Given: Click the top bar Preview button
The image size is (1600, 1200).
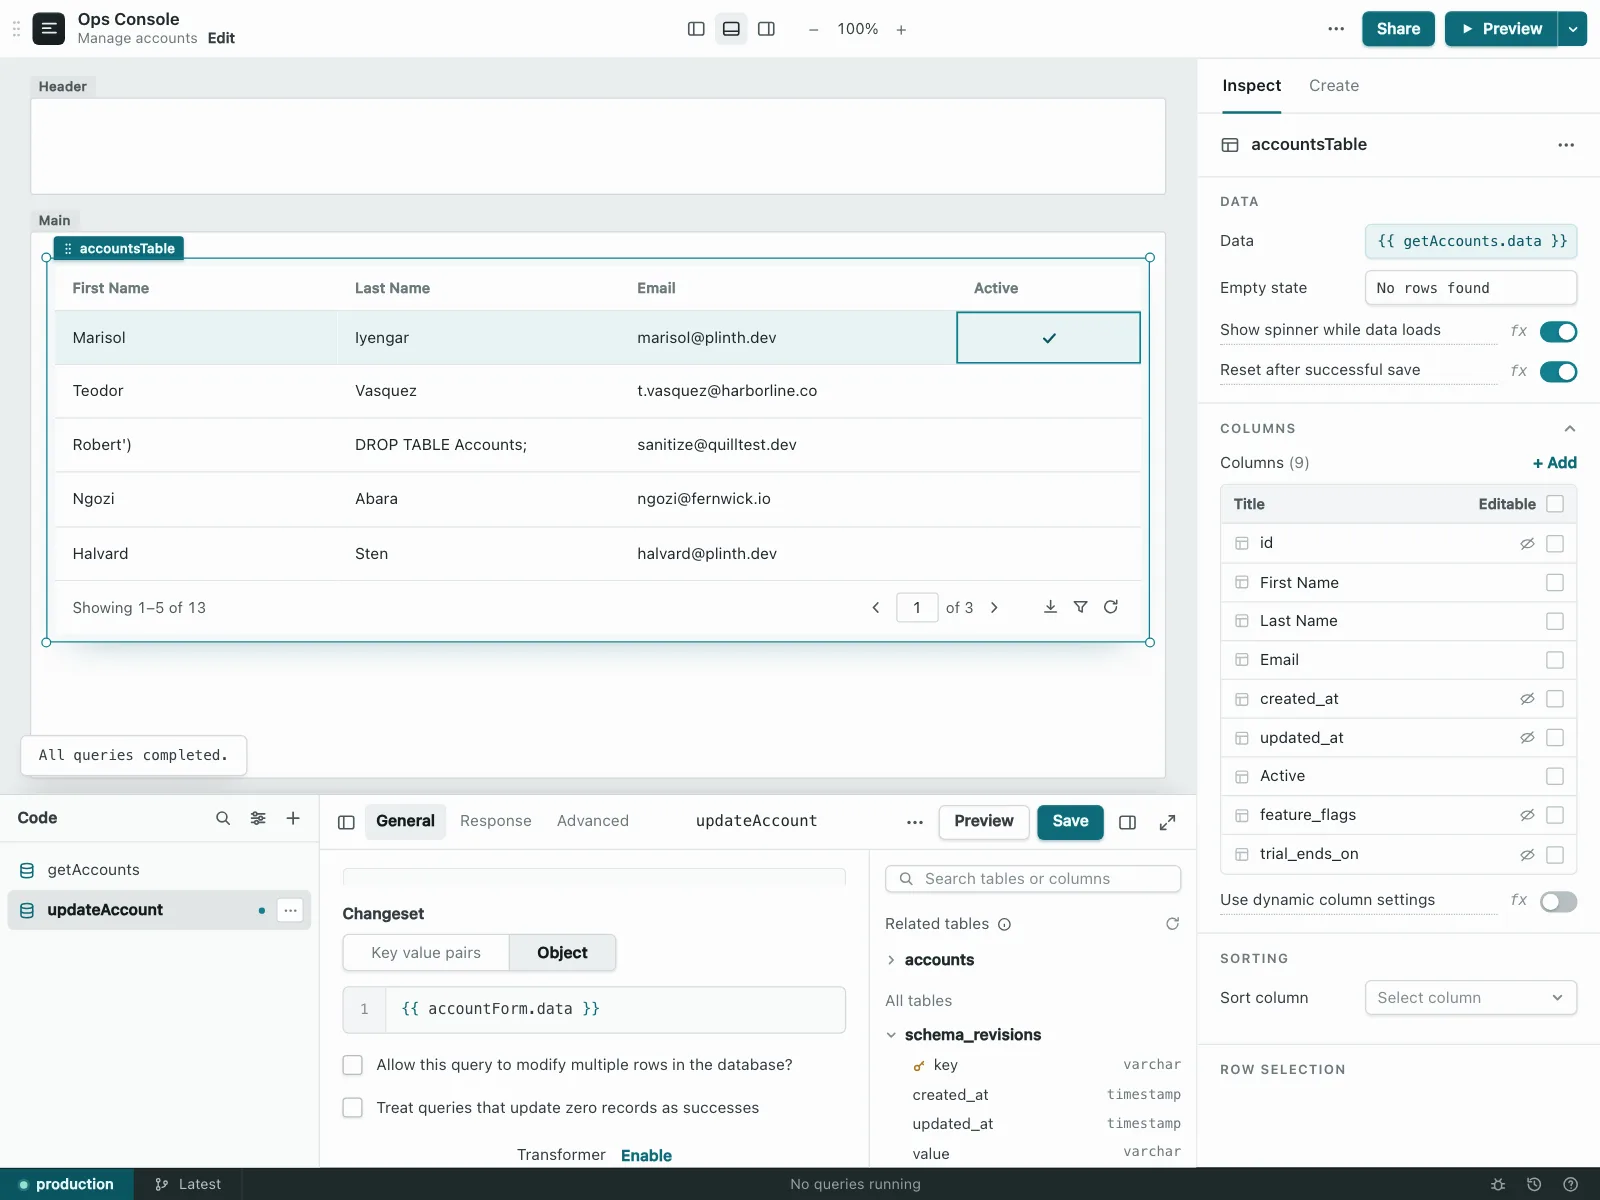Looking at the screenshot, I should point(1502,29).
